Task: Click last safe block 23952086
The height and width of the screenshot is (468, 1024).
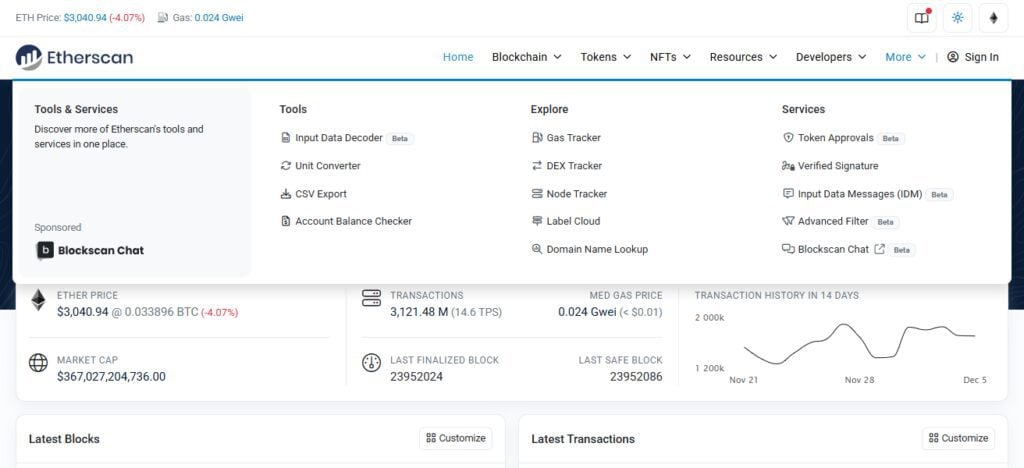Action: (636, 377)
